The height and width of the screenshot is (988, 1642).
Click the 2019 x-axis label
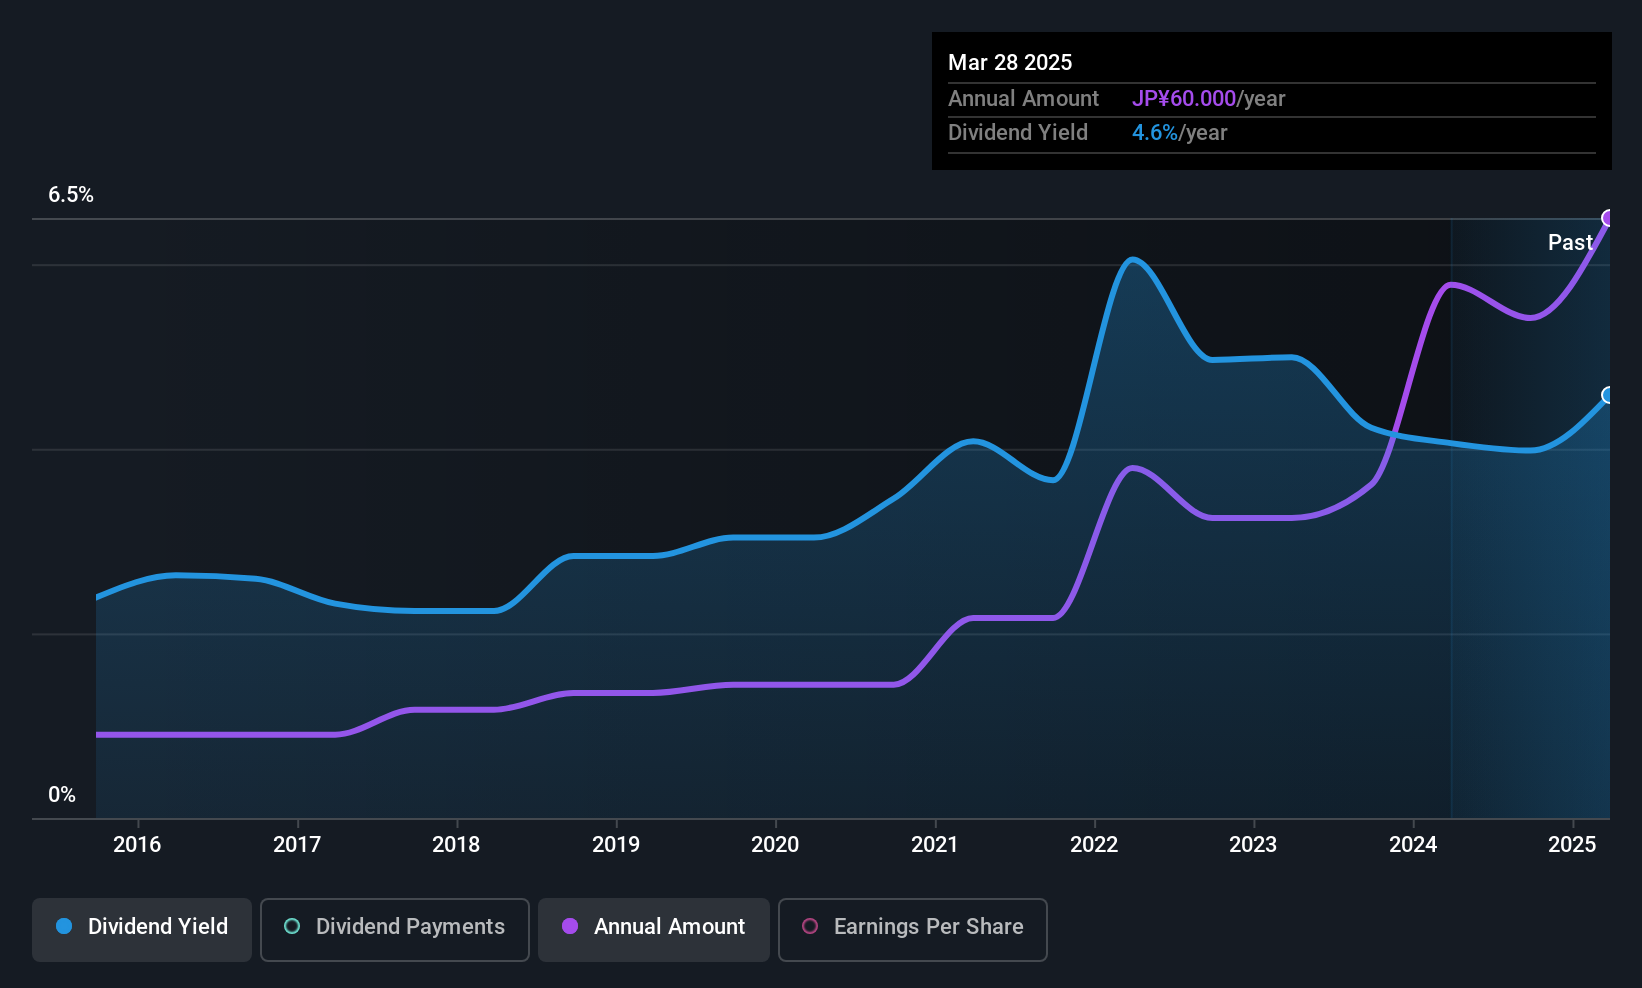click(615, 845)
